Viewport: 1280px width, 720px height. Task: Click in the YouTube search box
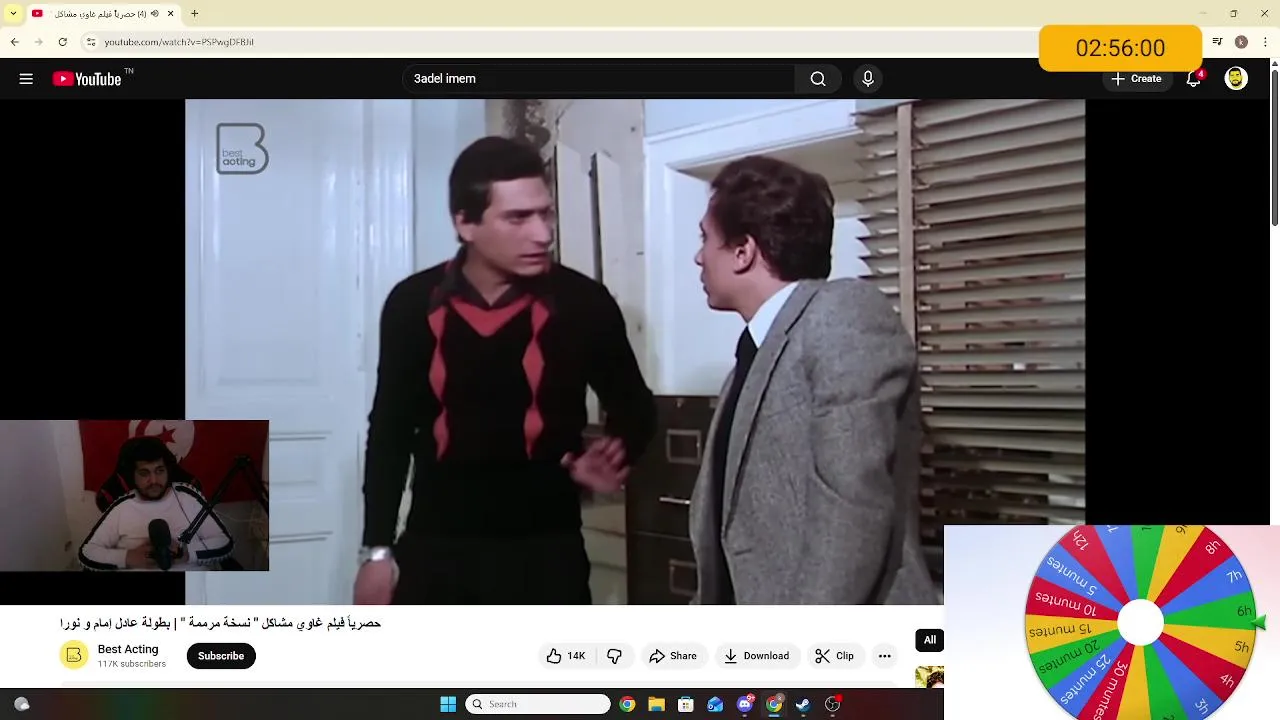(600, 79)
